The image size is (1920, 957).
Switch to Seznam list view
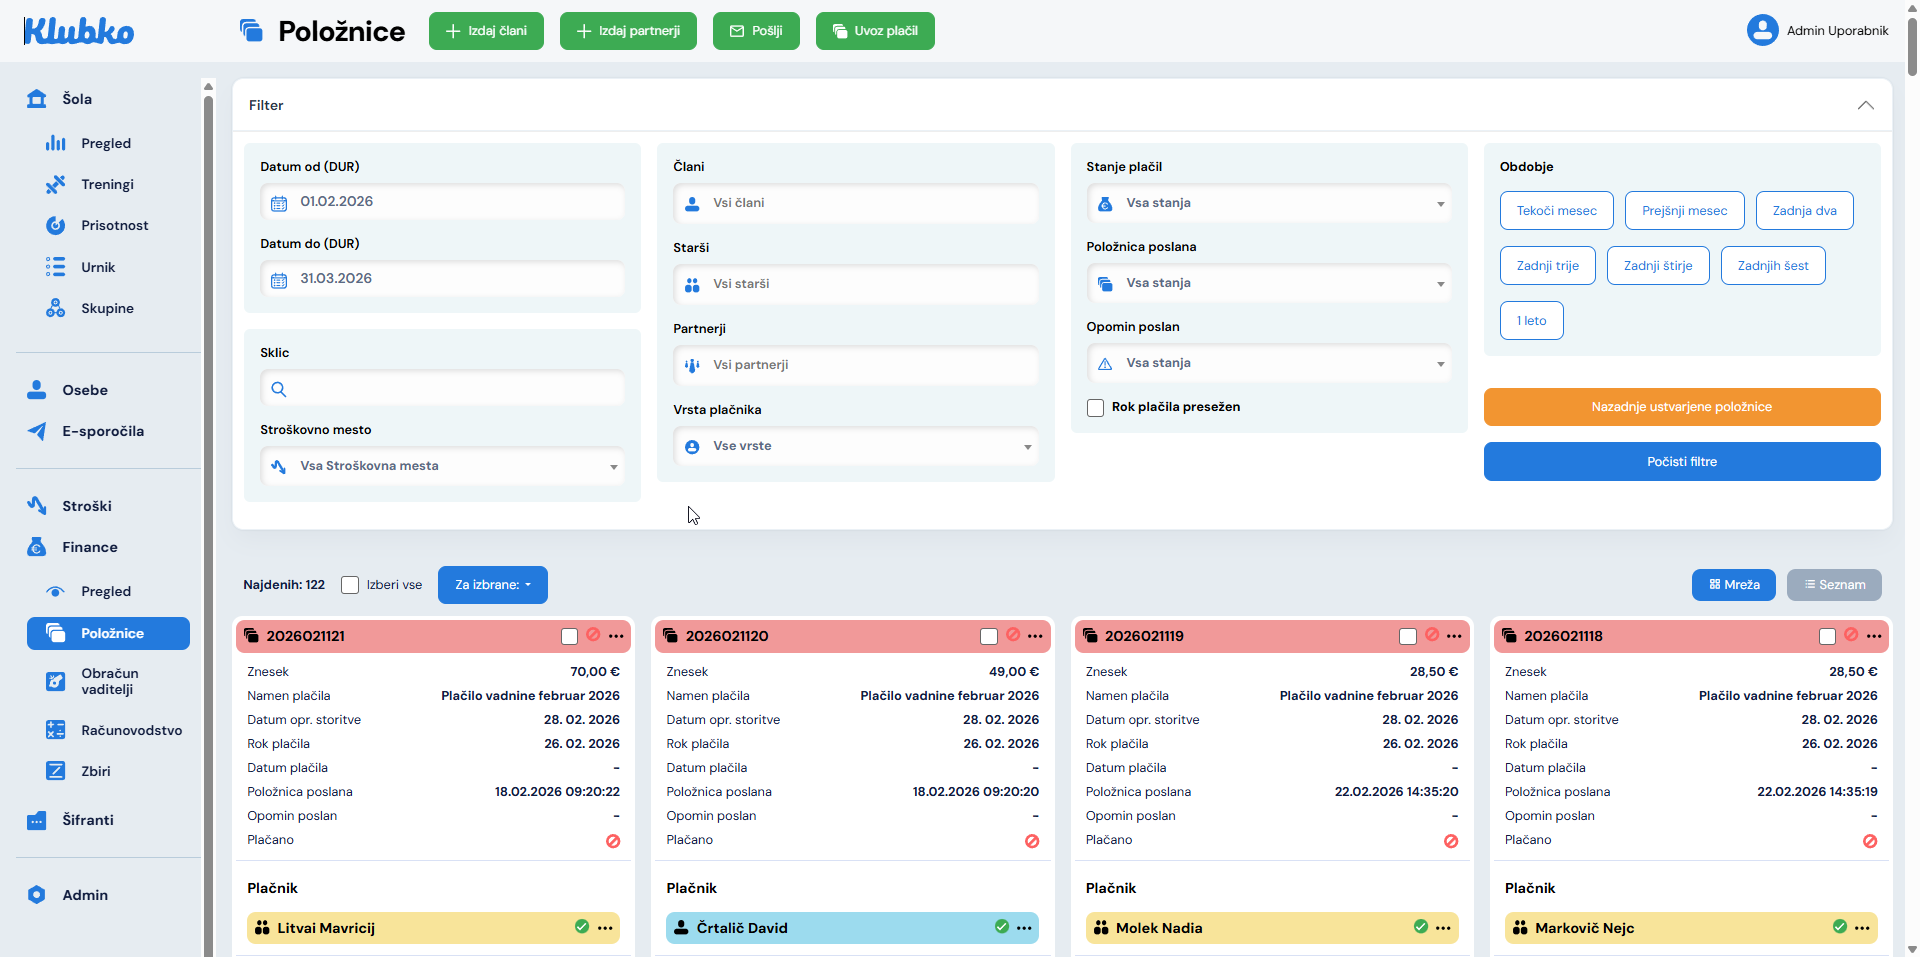(1833, 585)
